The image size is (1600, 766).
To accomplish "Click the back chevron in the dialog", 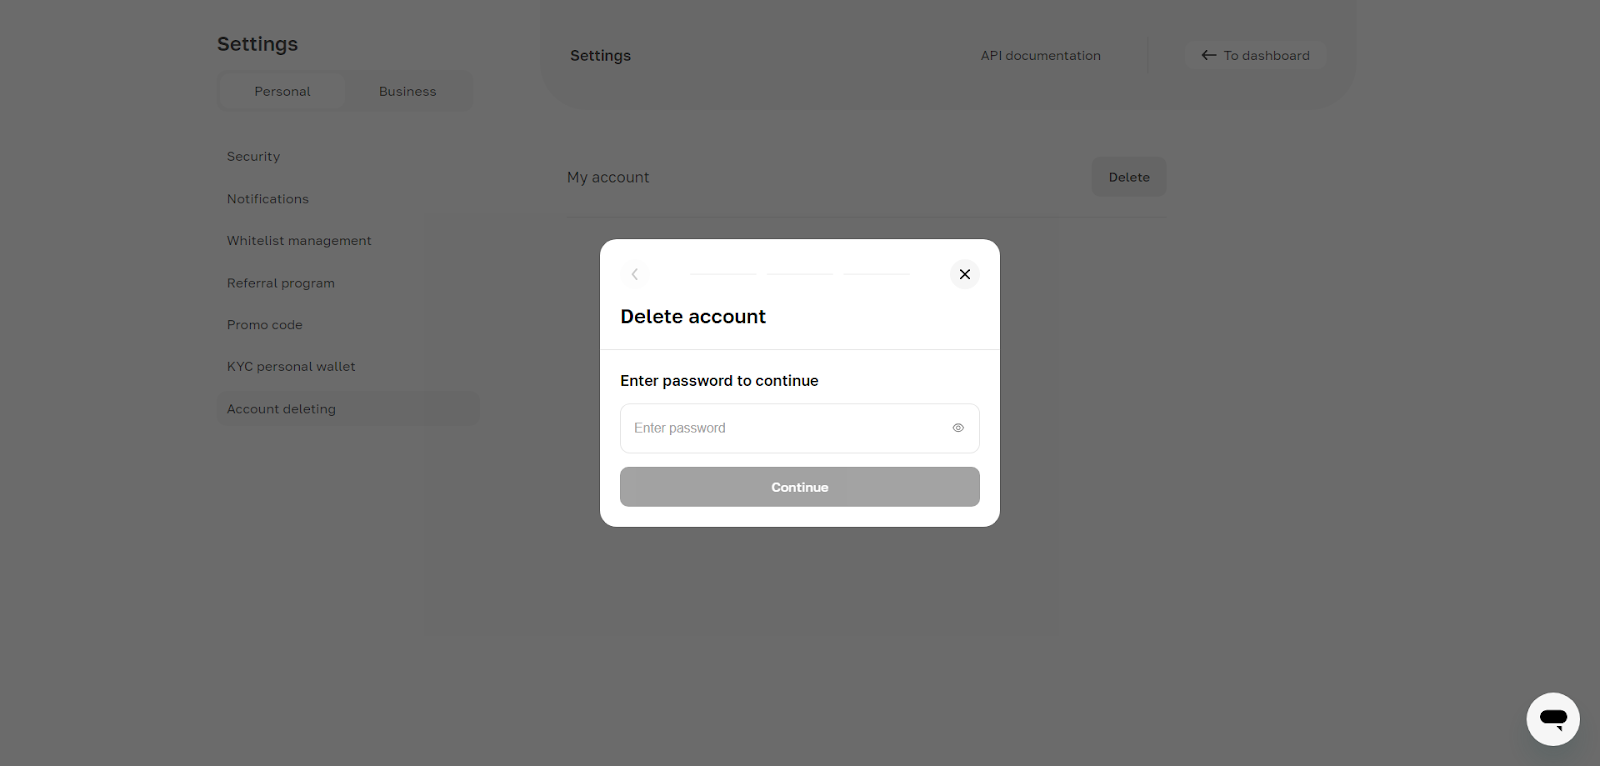I will pyautogui.click(x=635, y=274).
